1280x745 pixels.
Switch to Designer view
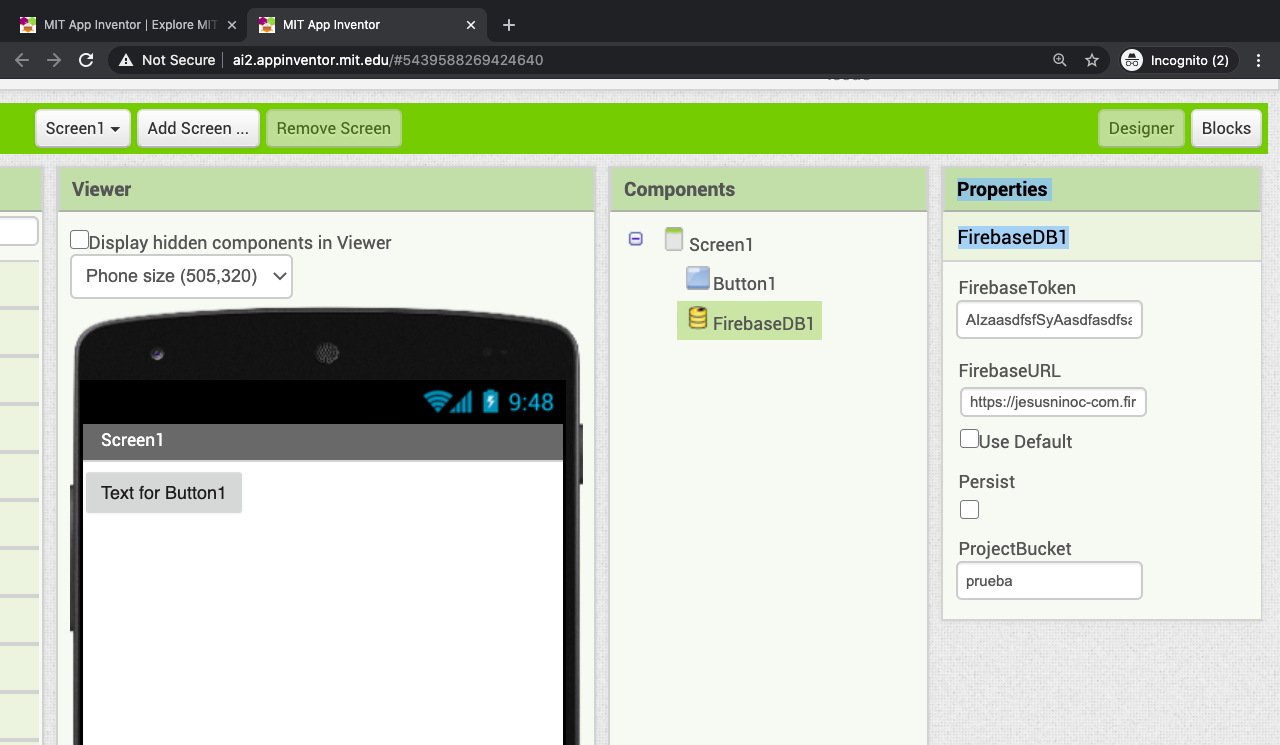pyautogui.click(x=1141, y=128)
